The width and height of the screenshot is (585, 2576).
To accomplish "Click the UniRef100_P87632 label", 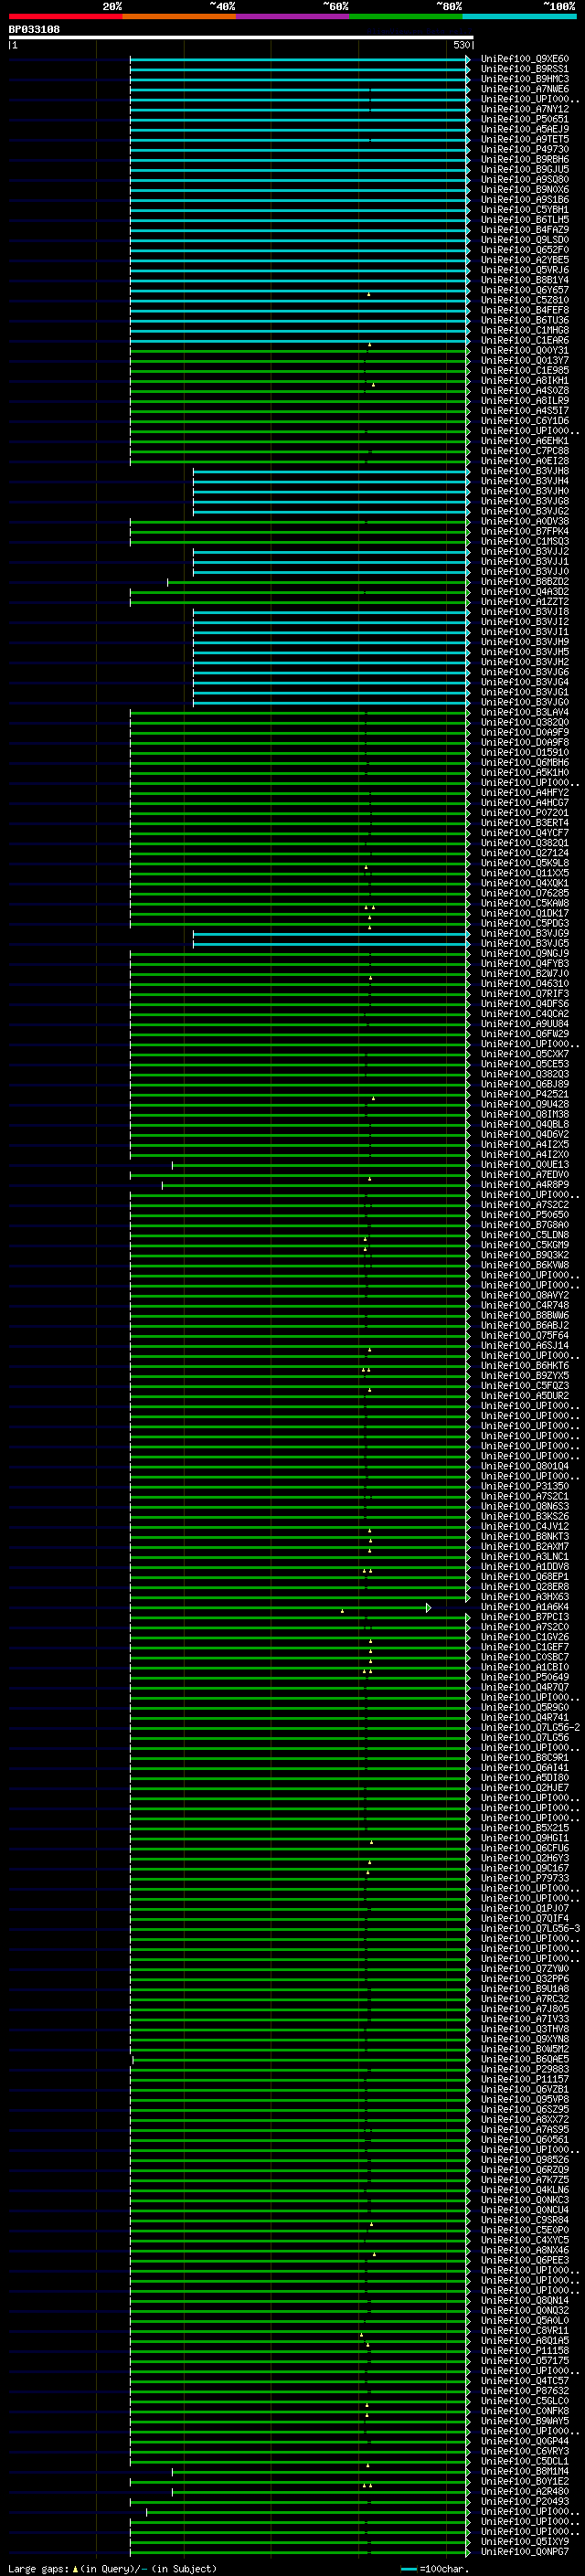I will click(x=524, y=2391).
